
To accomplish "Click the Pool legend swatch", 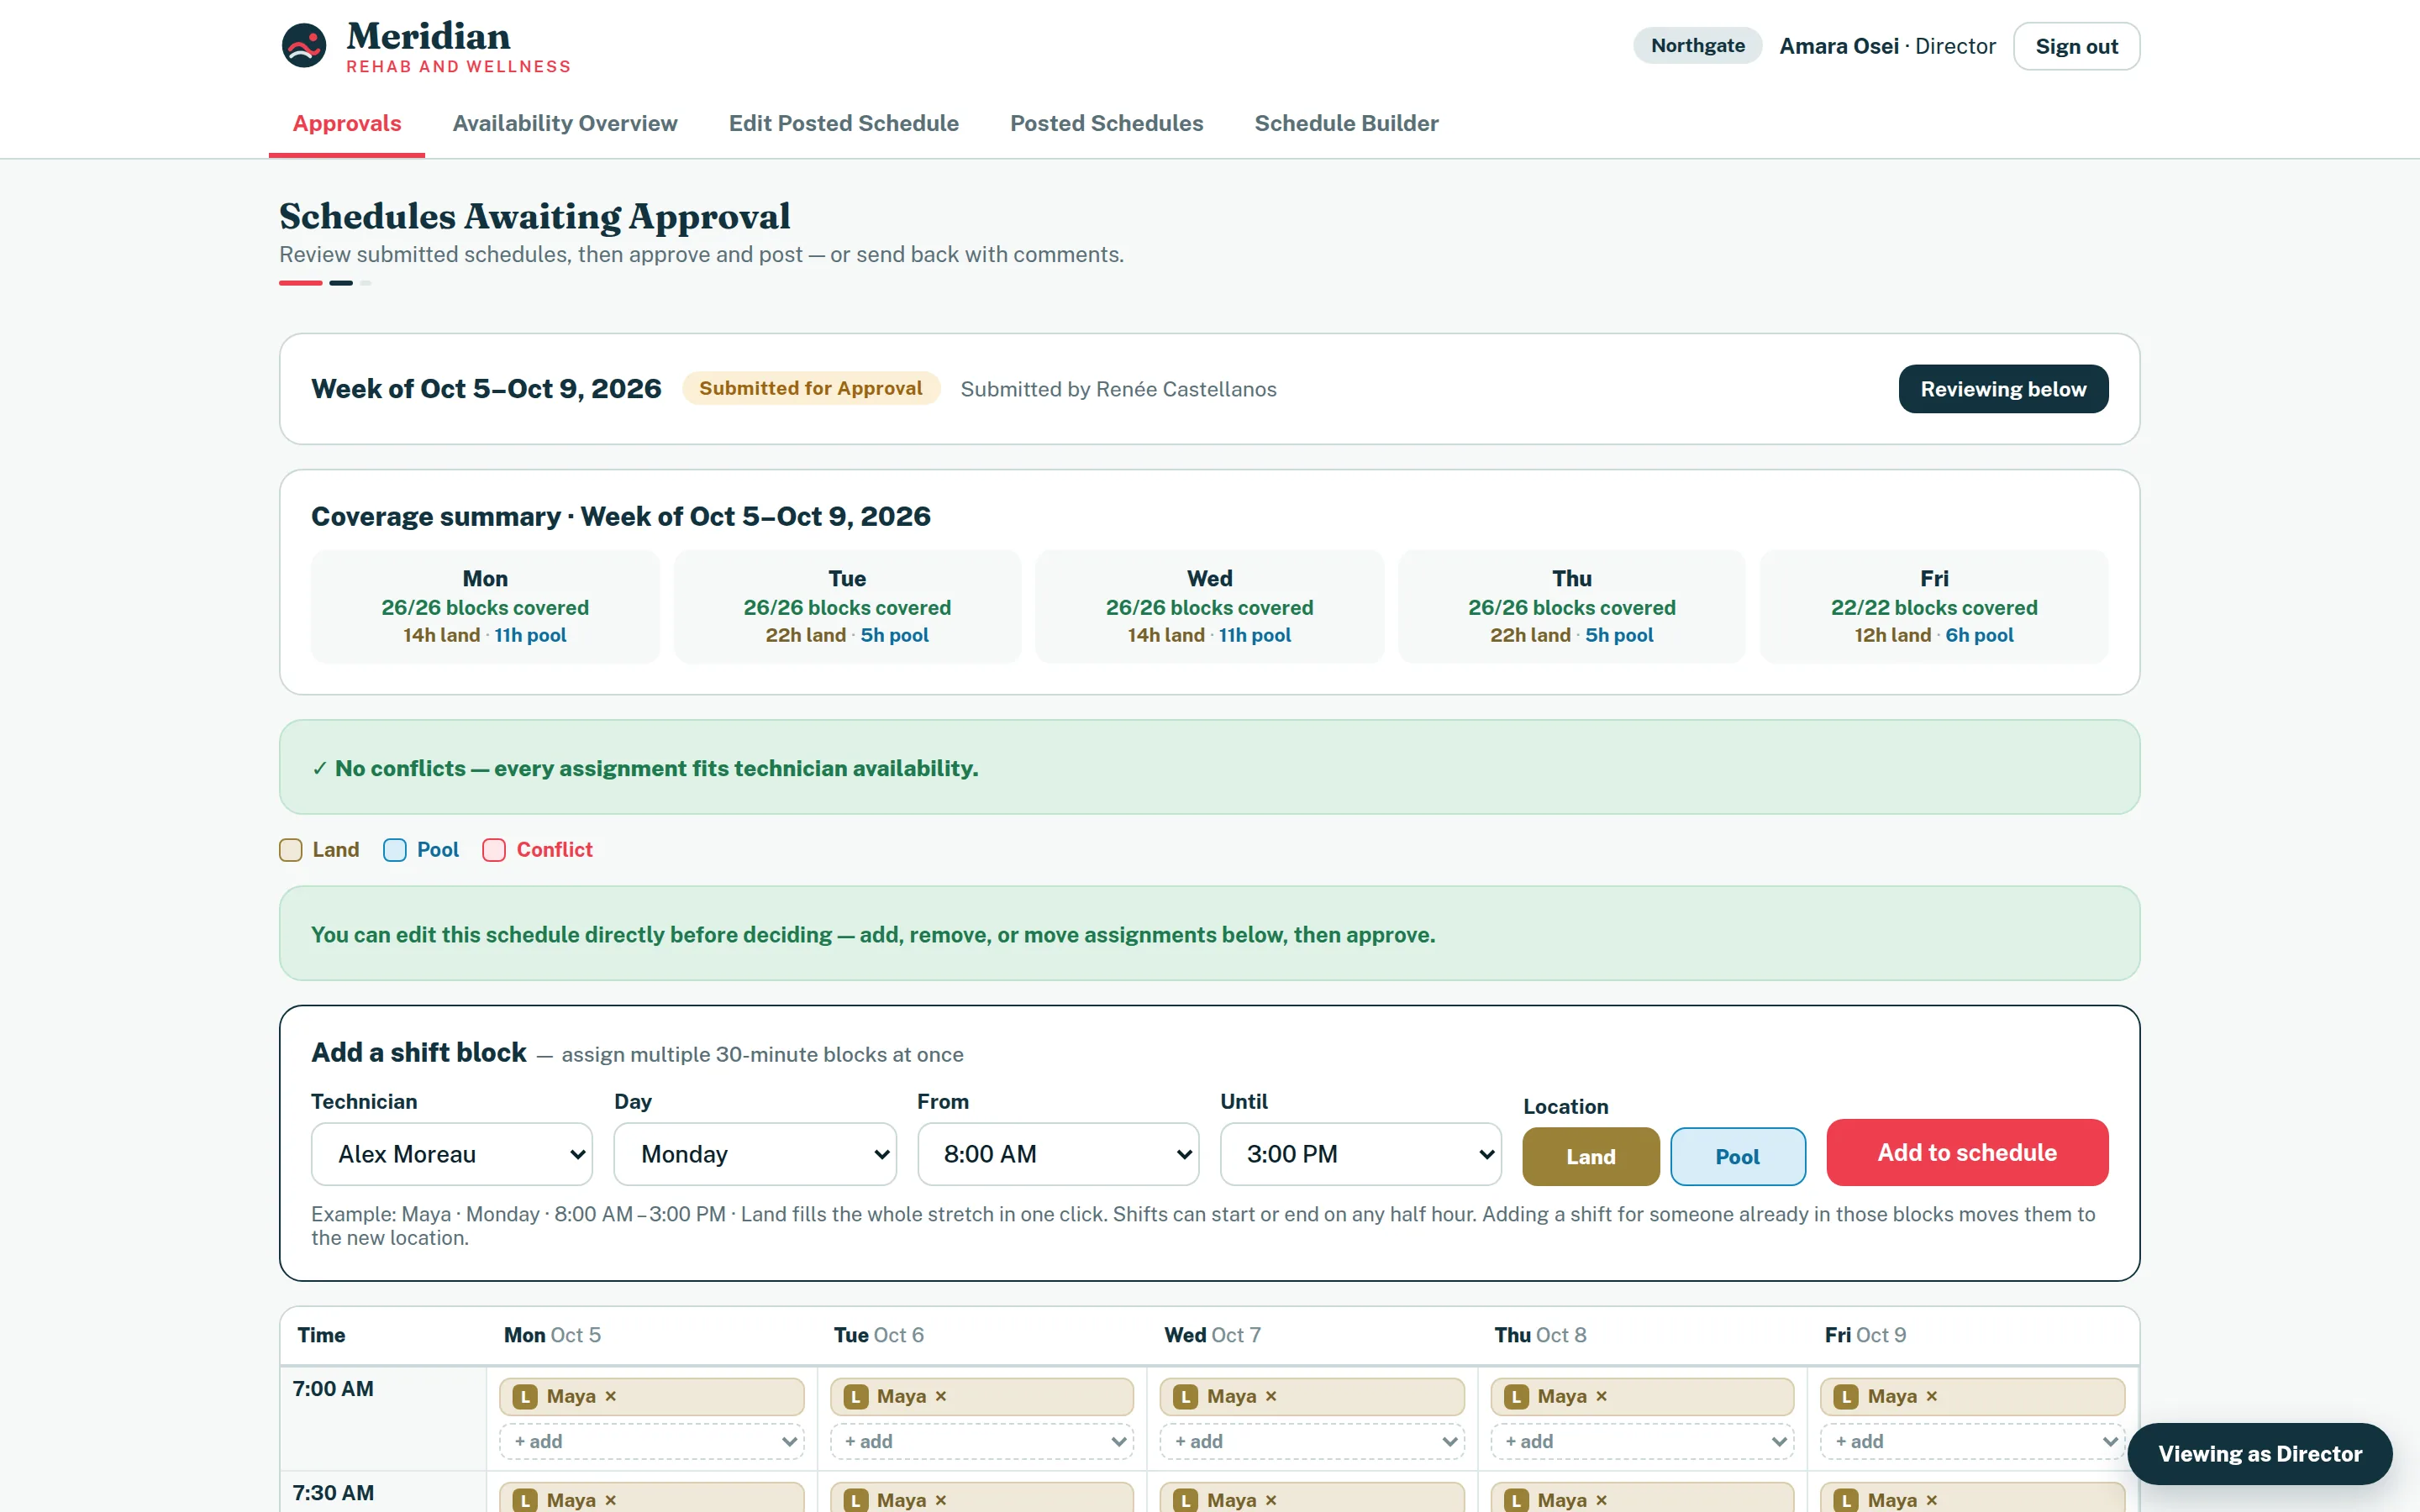I will pyautogui.click(x=394, y=850).
